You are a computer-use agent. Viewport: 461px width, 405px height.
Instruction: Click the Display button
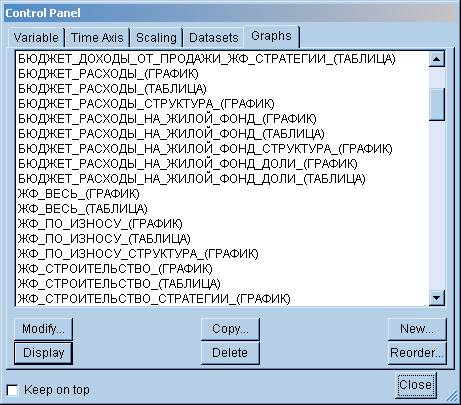pyautogui.click(x=43, y=353)
